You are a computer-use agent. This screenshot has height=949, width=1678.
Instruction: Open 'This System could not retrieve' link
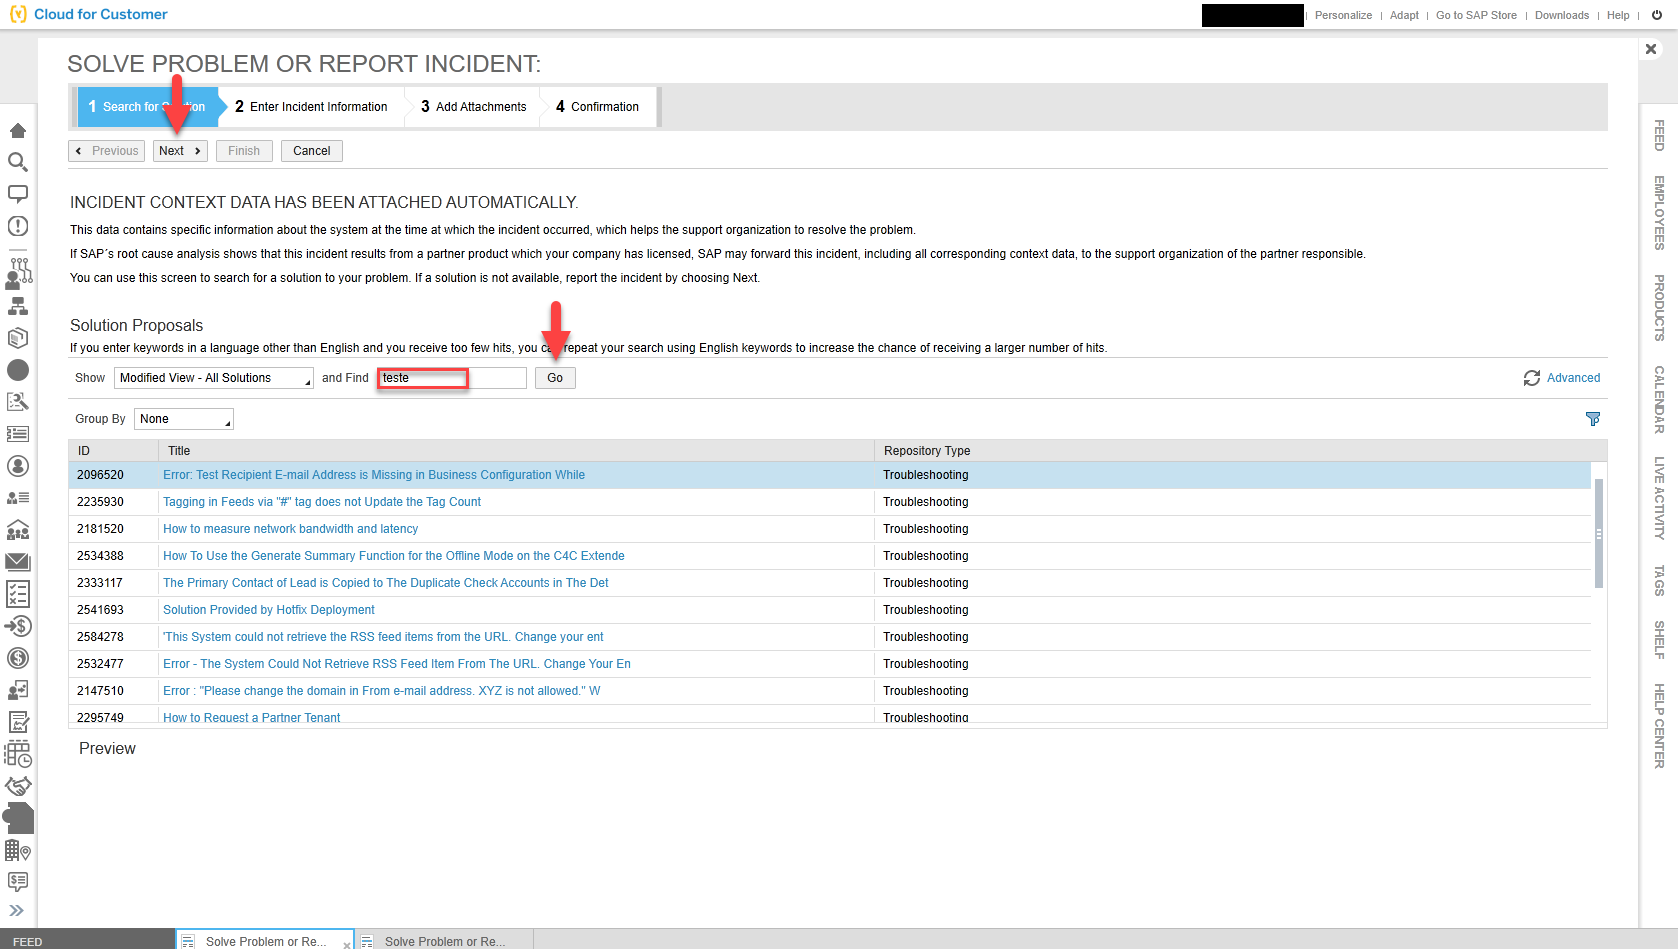pos(383,637)
